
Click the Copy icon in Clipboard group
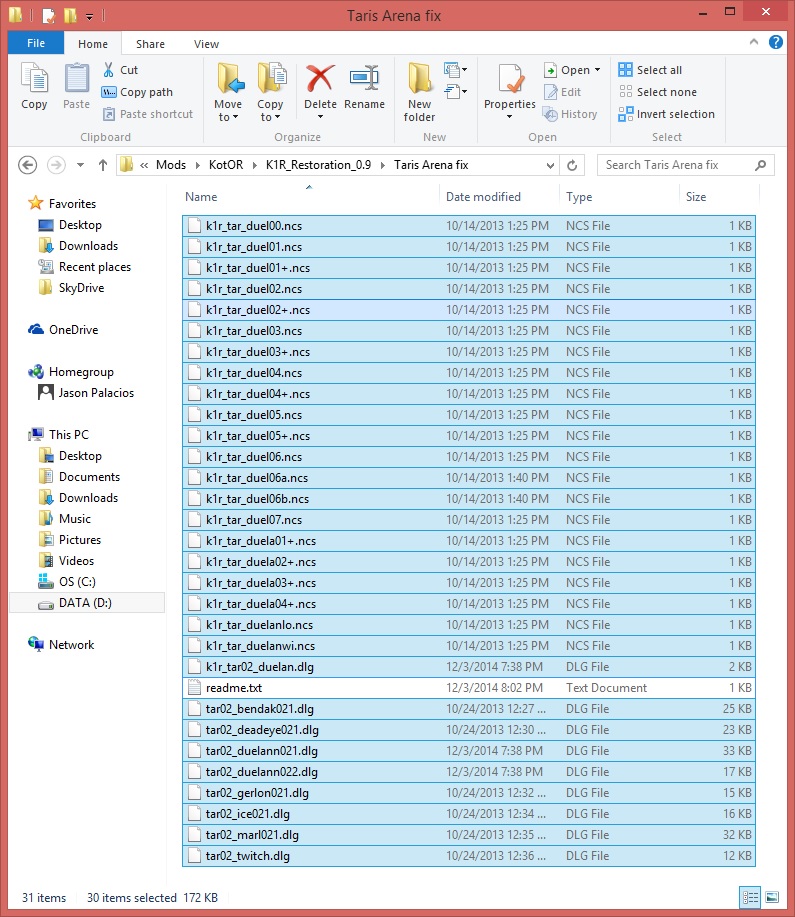[34, 78]
